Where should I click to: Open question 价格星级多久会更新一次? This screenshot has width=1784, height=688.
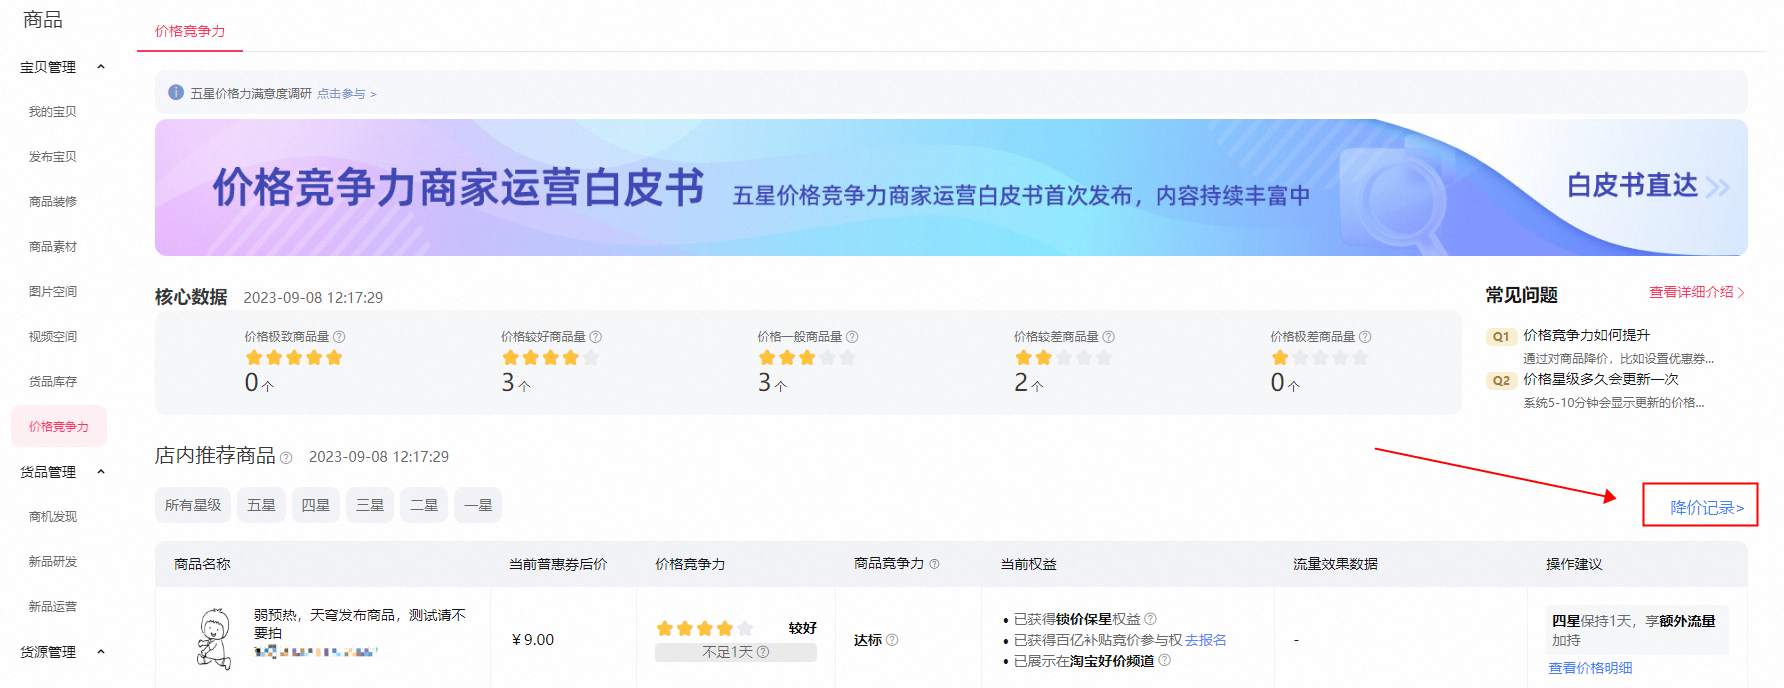coord(1600,379)
